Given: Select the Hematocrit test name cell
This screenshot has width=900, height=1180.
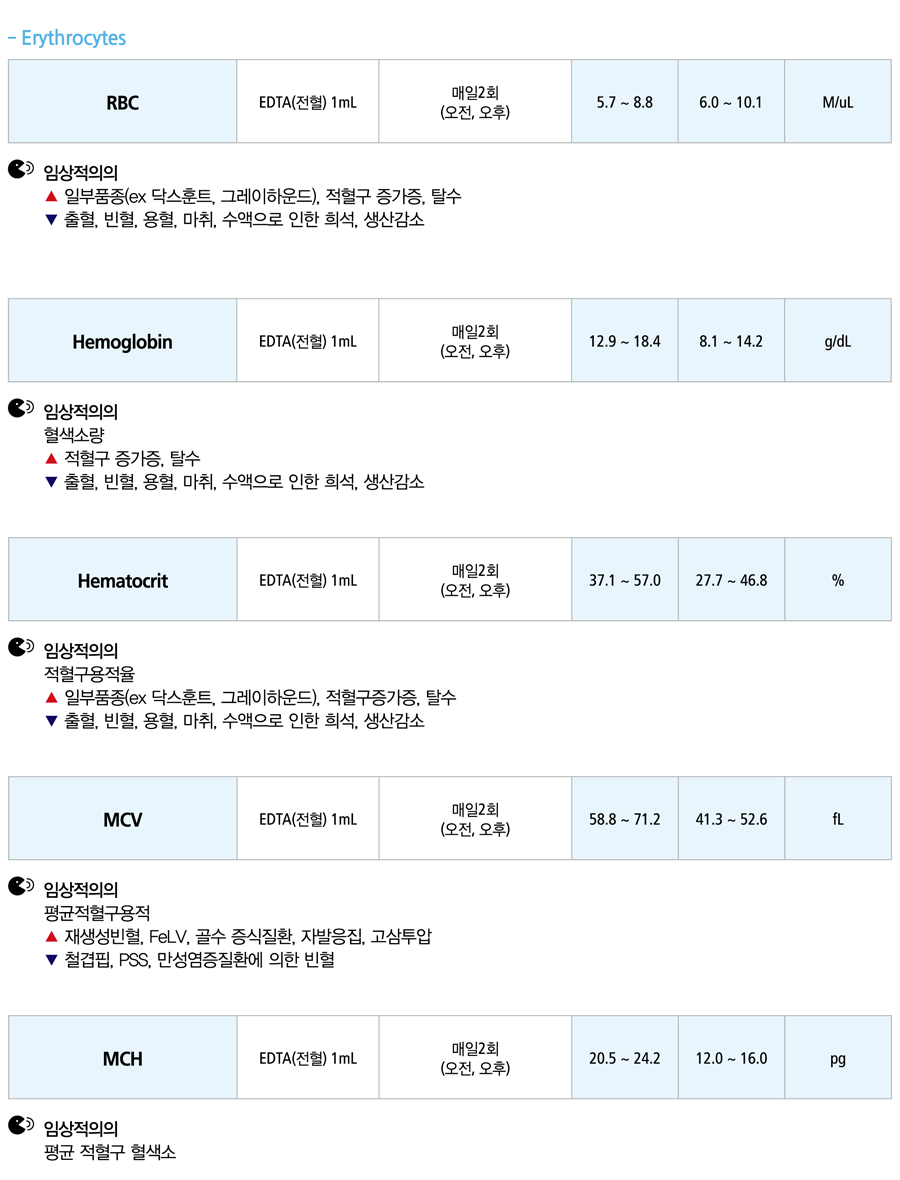Looking at the screenshot, I should 123,579.
